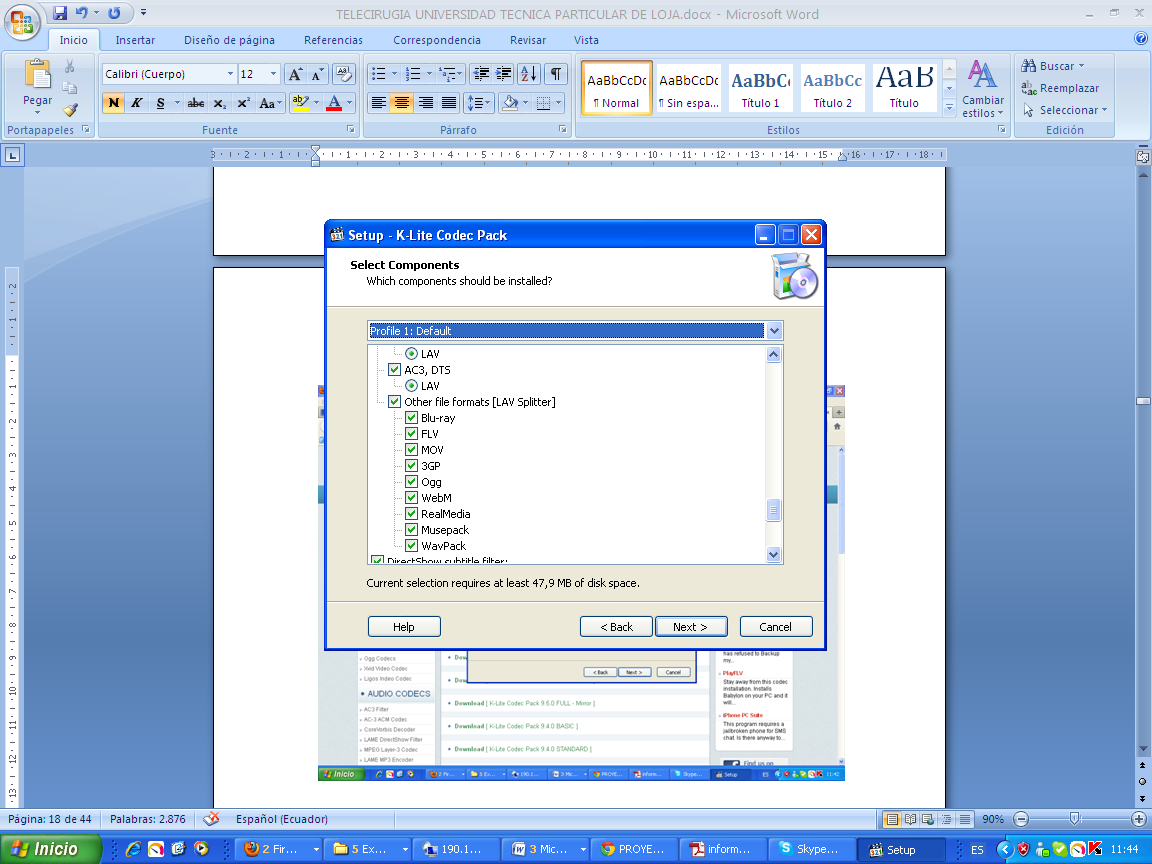Center the paragraph text
This screenshot has width=1152, height=864.
click(x=402, y=103)
